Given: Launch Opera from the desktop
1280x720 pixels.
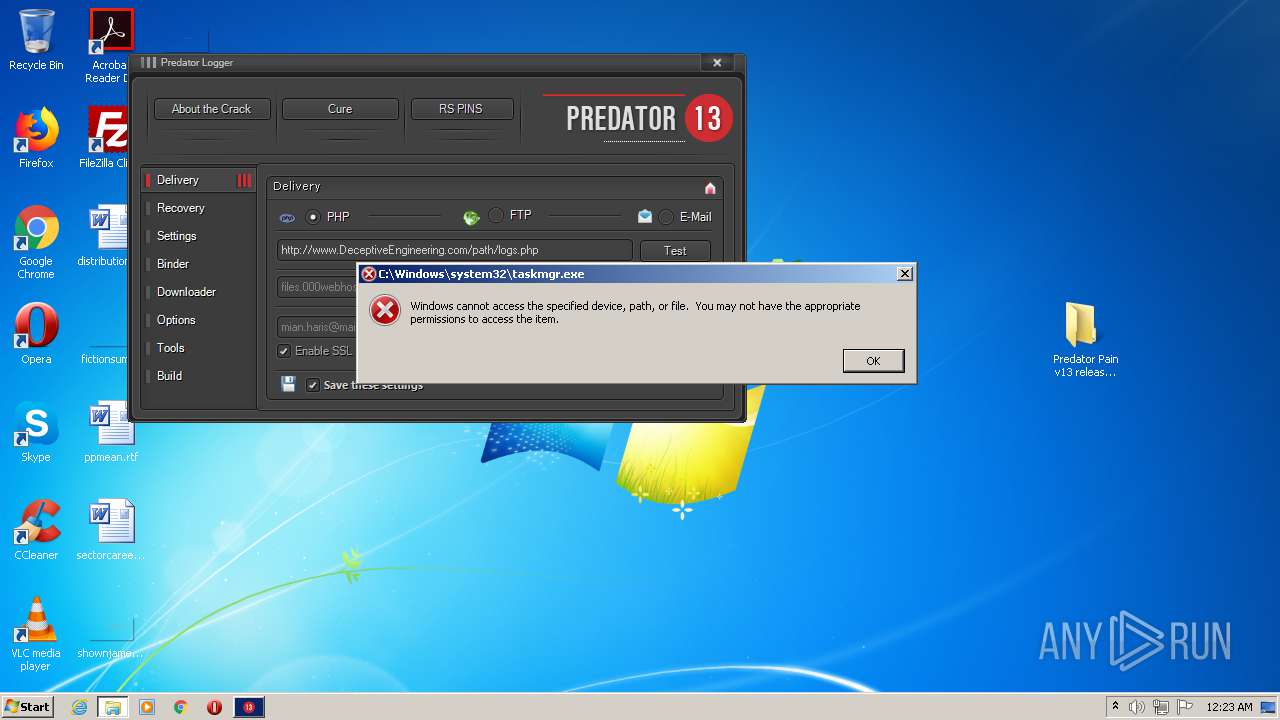Looking at the screenshot, I should coord(36,334).
